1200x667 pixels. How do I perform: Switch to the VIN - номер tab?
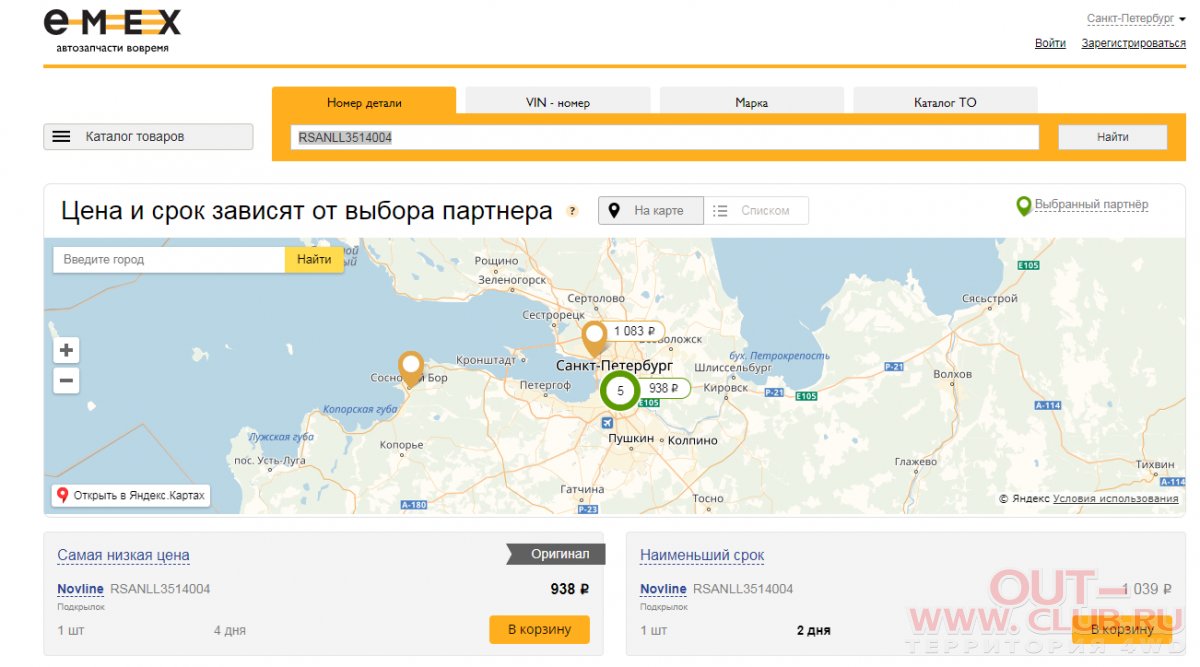point(558,102)
